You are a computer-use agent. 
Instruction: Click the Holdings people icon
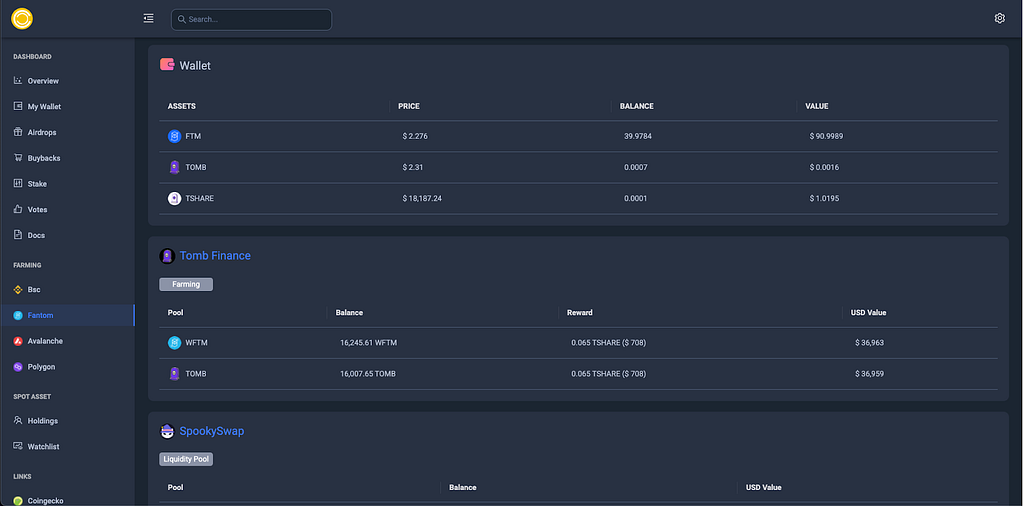(18, 421)
